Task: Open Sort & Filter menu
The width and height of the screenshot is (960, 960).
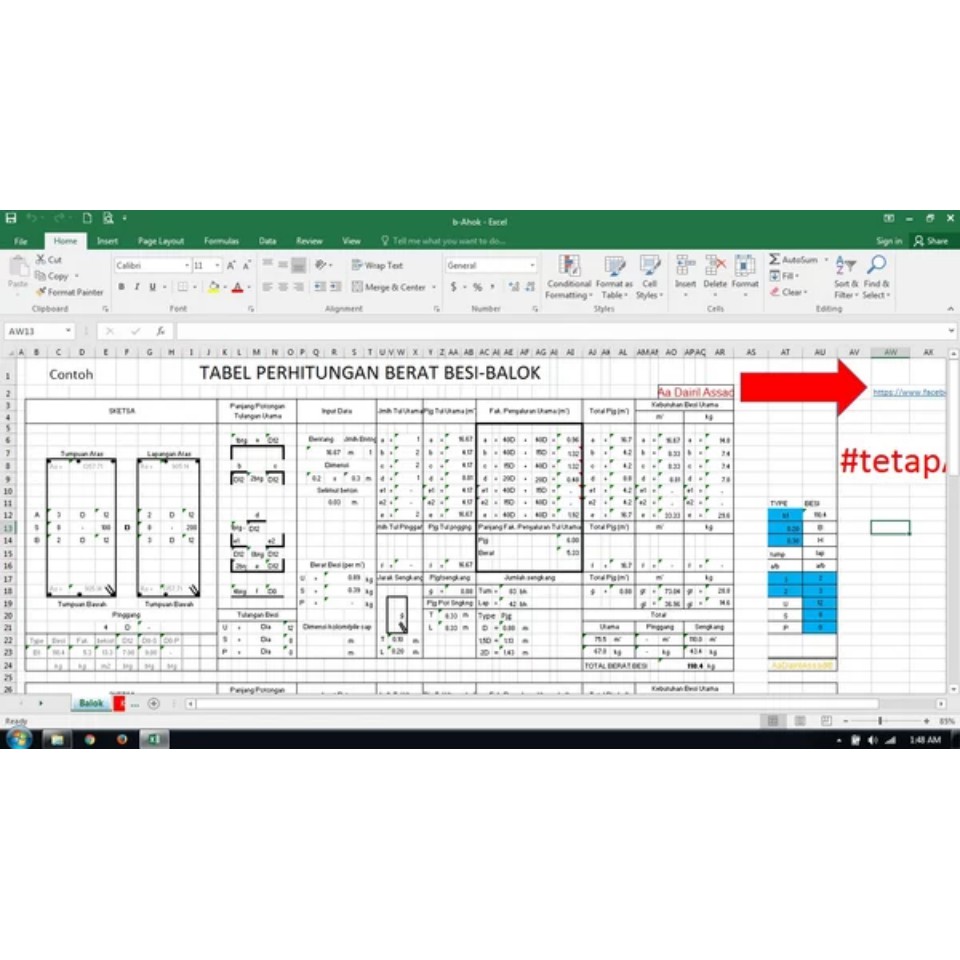Action: click(846, 277)
